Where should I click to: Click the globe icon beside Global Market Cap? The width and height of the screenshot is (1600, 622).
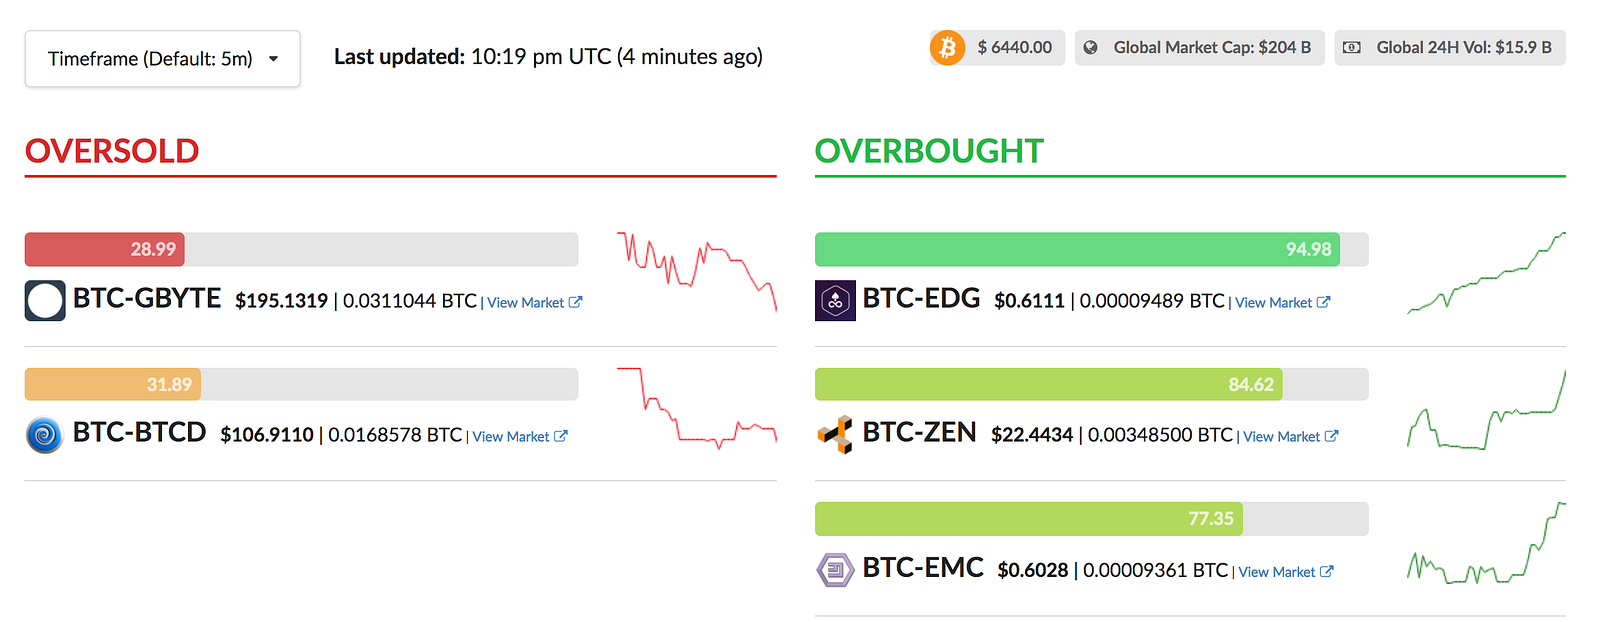click(1091, 47)
